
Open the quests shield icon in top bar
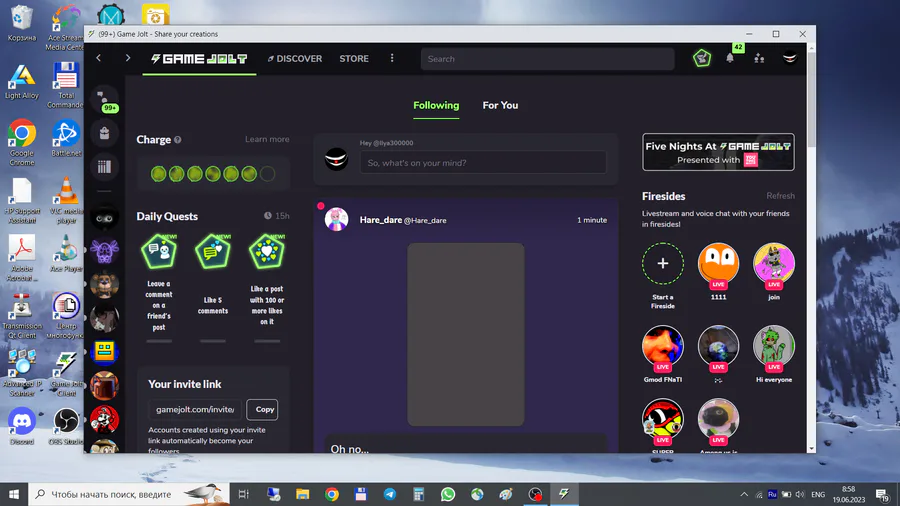[702, 58]
